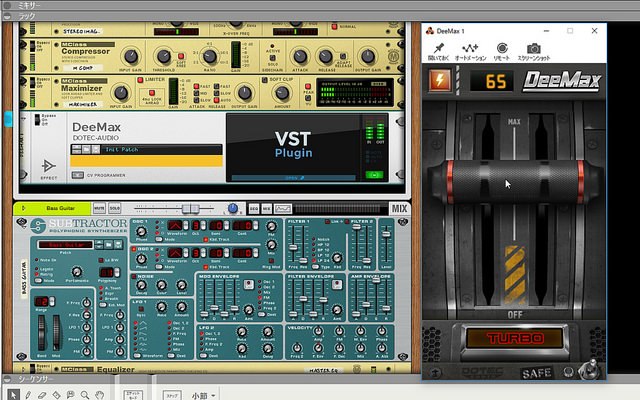Fold the Bass Guitar mix channel device
The image size is (640, 400).
click(x=23, y=208)
